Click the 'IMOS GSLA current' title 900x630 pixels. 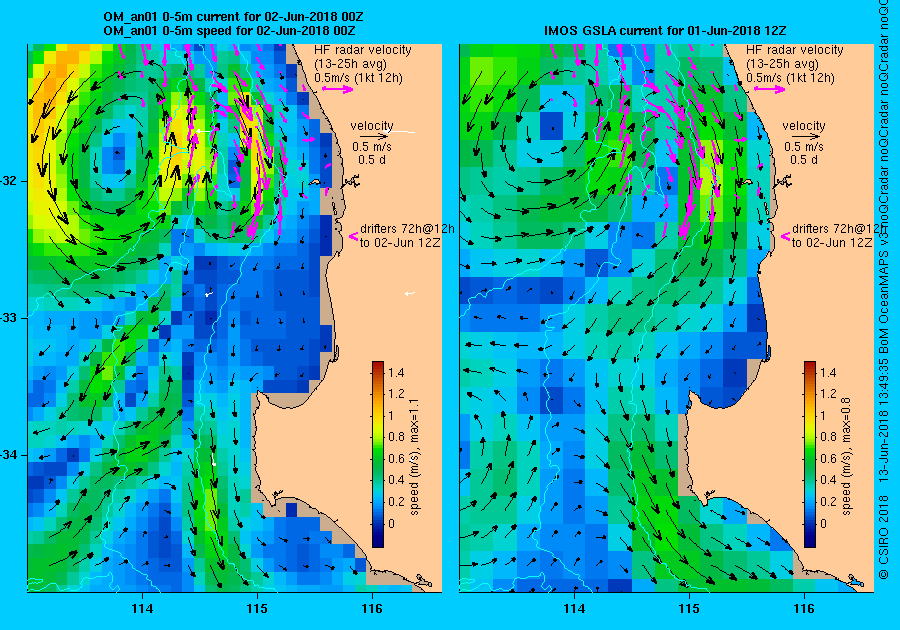[x=665, y=31]
